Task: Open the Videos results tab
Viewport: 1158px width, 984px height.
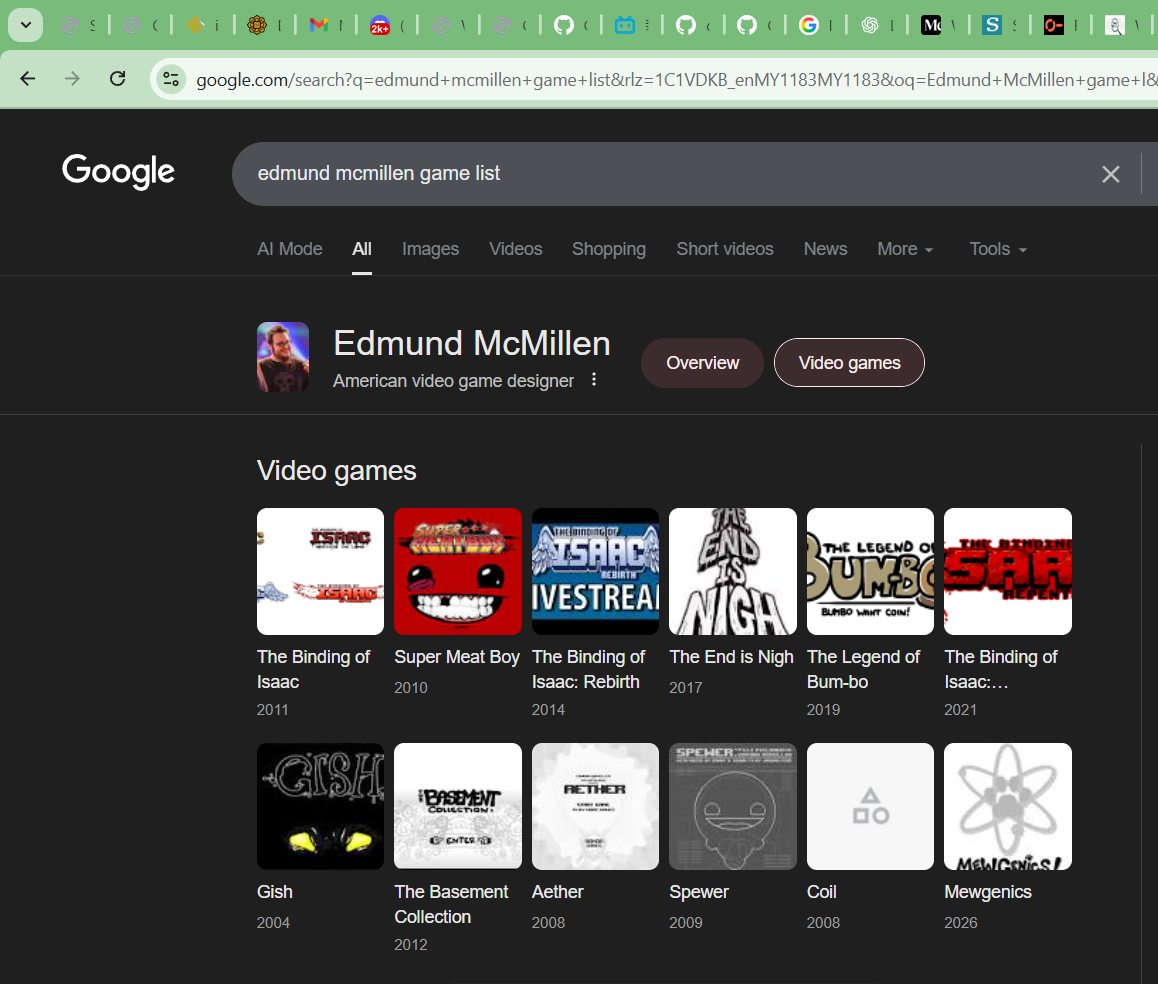Action: coord(515,249)
